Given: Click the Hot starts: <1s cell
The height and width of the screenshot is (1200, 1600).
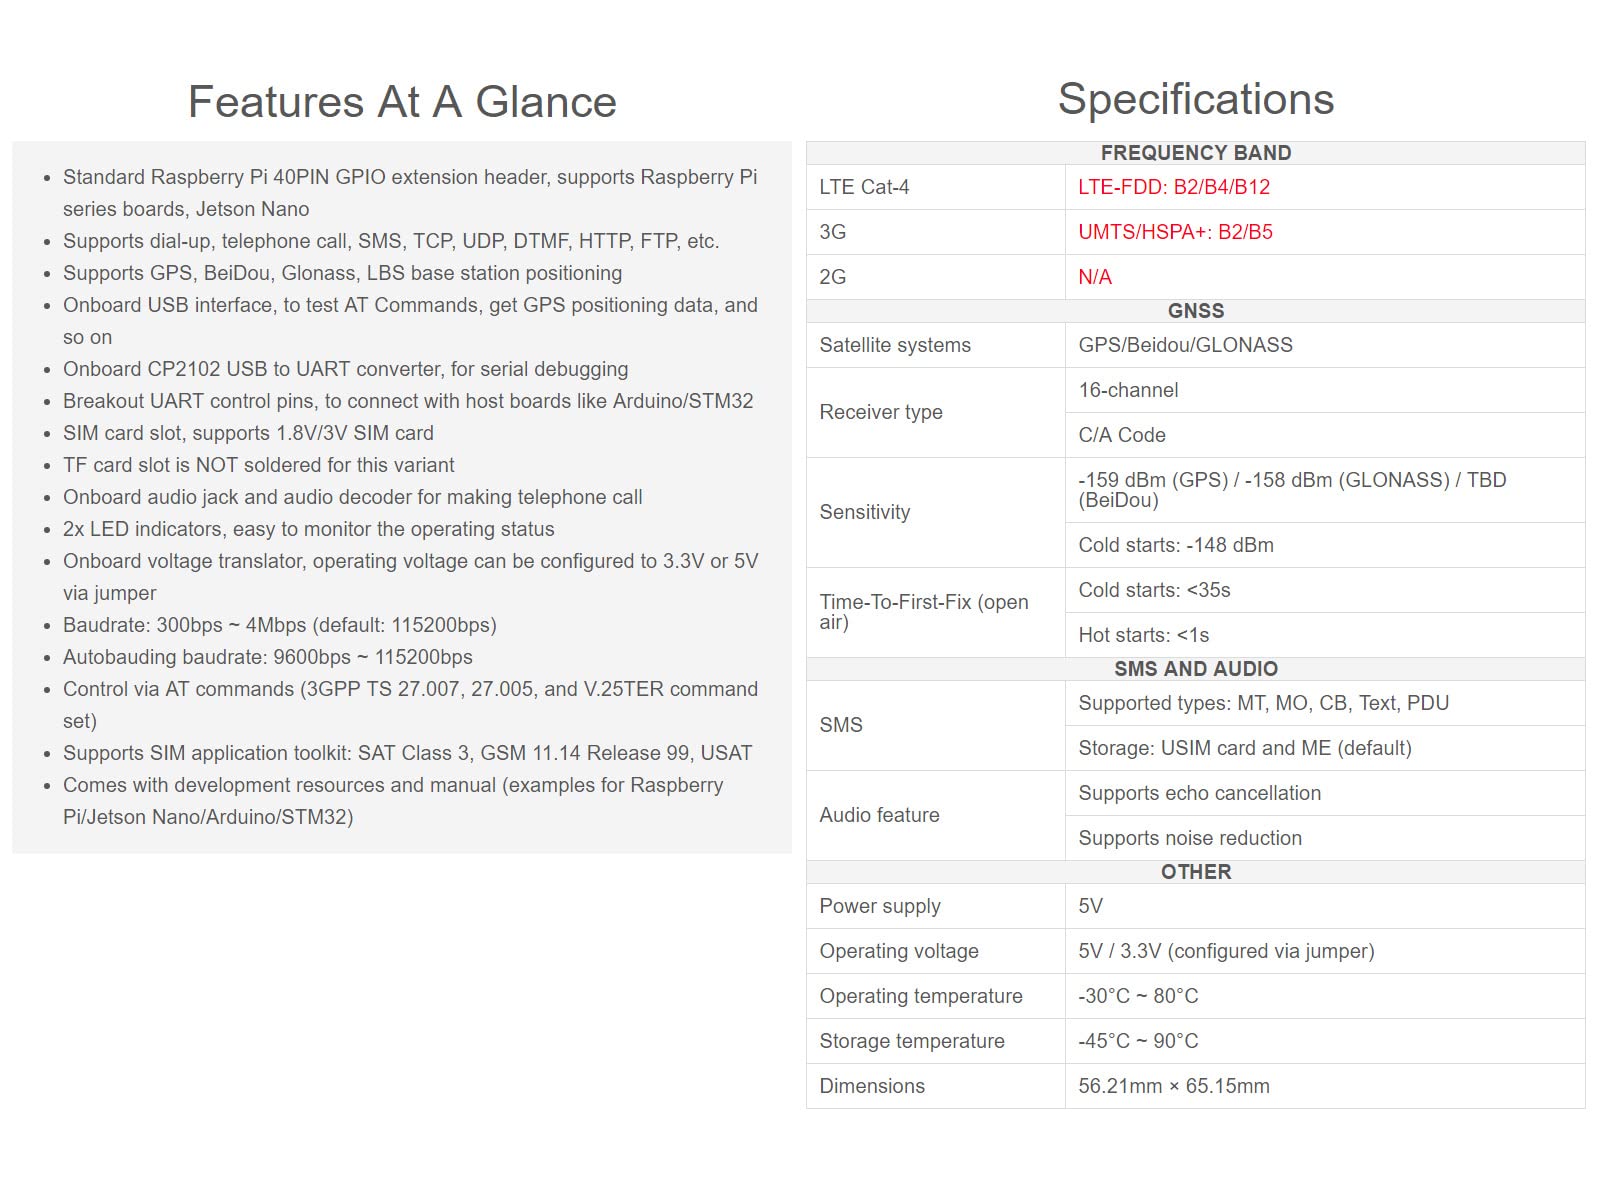Looking at the screenshot, I should pyautogui.click(x=1325, y=635).
